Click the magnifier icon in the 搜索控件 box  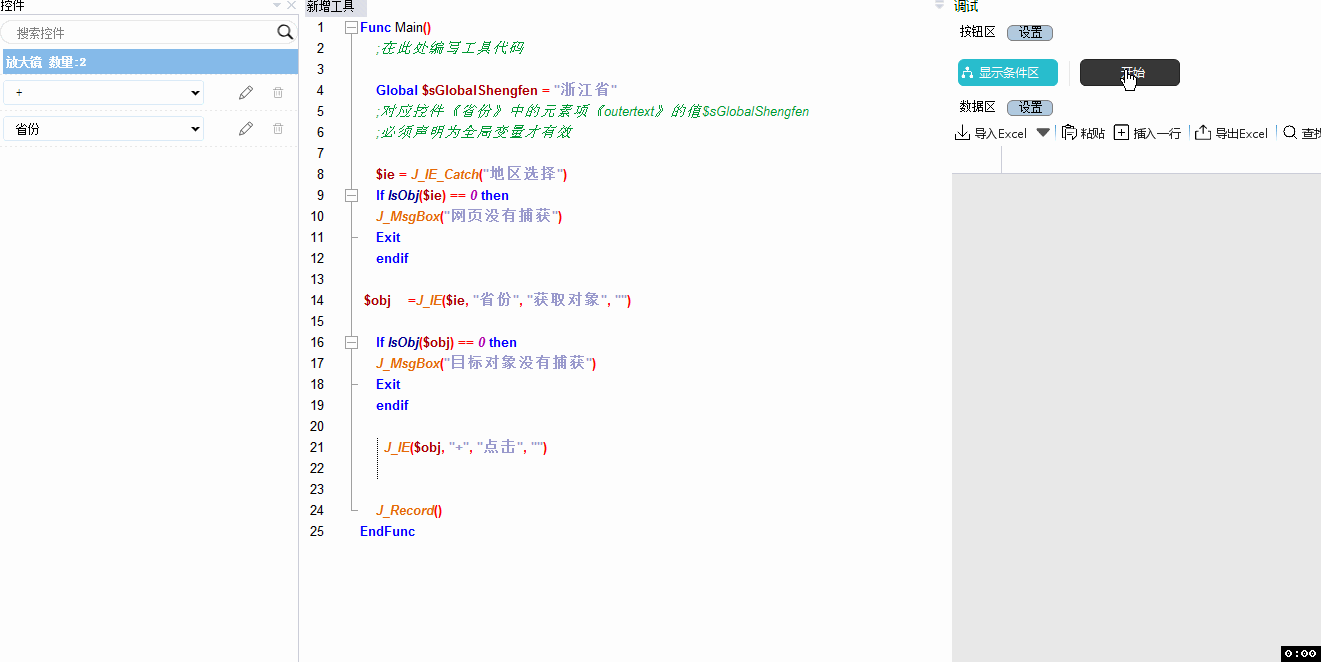point(285,32)
